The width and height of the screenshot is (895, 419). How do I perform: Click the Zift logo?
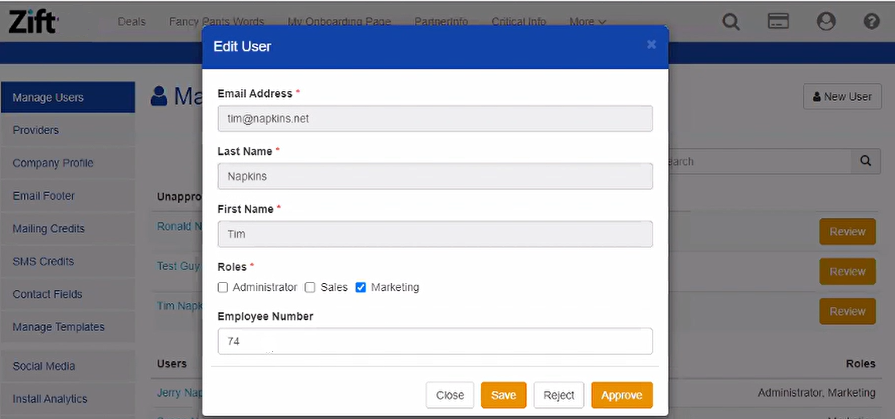(33, 22)
